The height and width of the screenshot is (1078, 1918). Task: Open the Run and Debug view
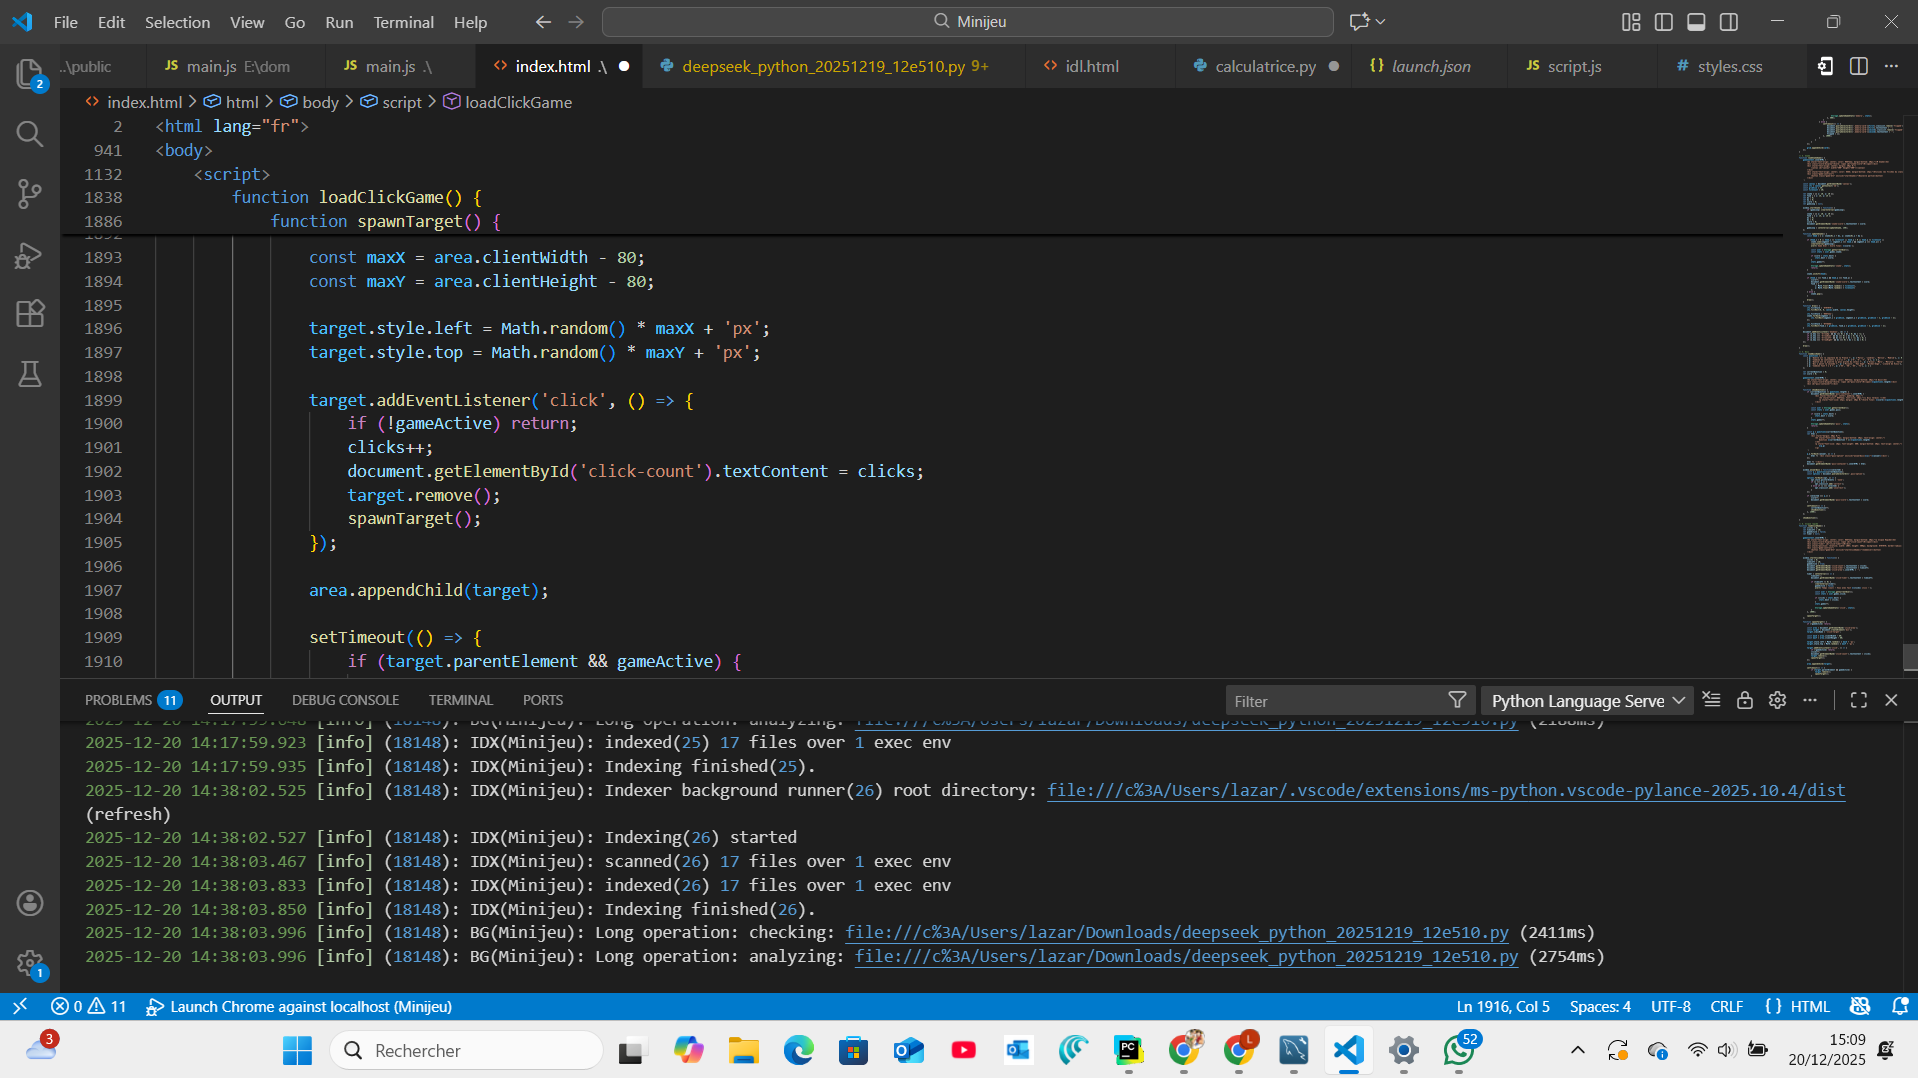pos(30,255)
